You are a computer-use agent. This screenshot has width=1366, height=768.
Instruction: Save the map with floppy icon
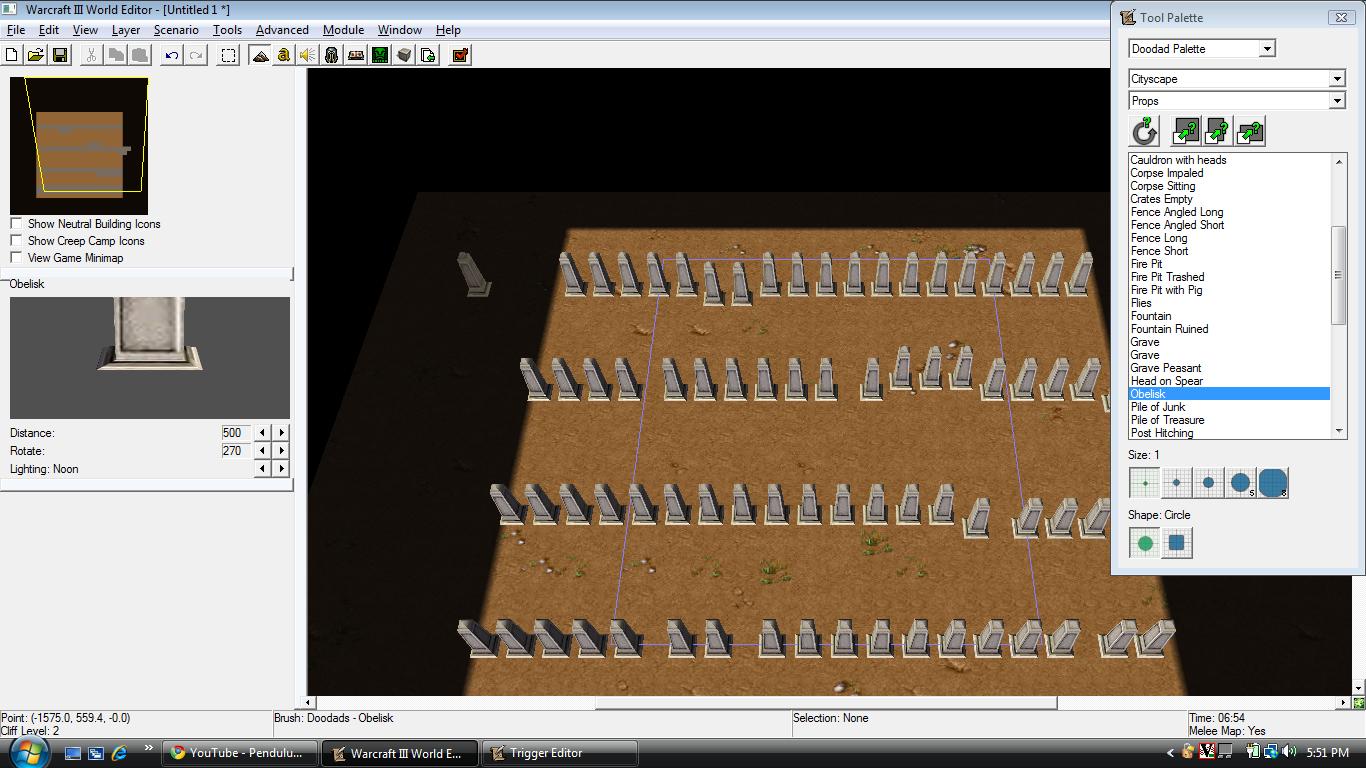coord(59,55)
